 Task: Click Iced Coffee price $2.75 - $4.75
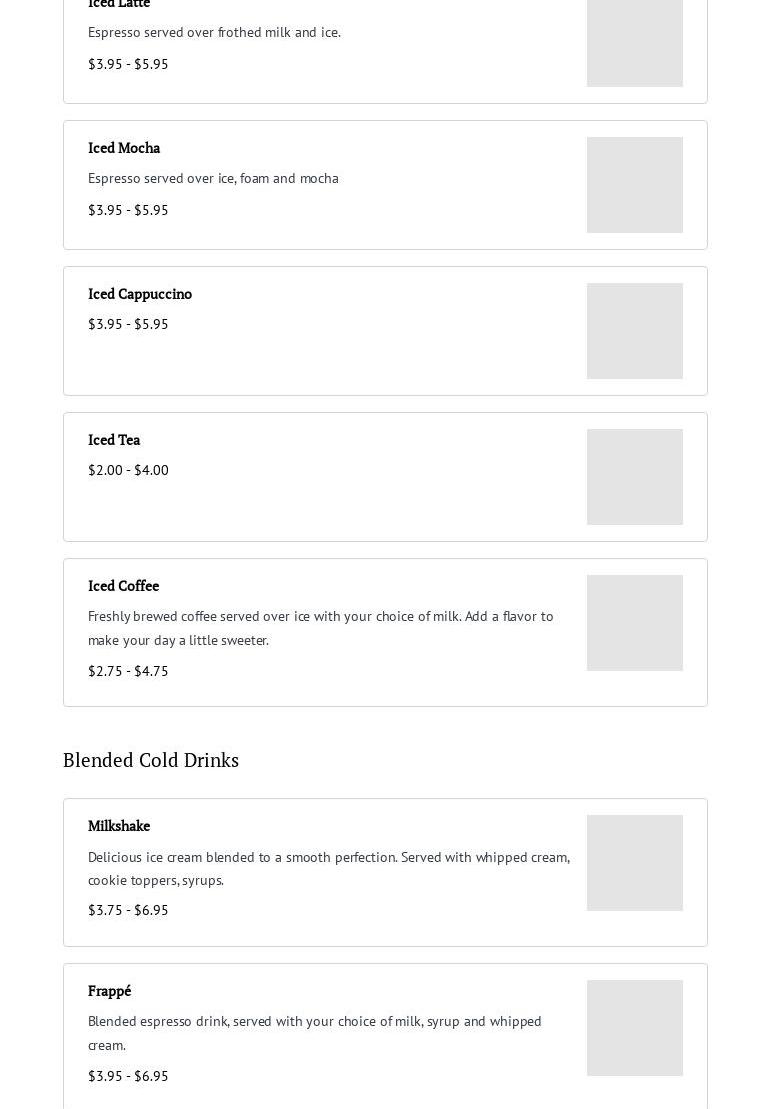[x=128, y=671]
